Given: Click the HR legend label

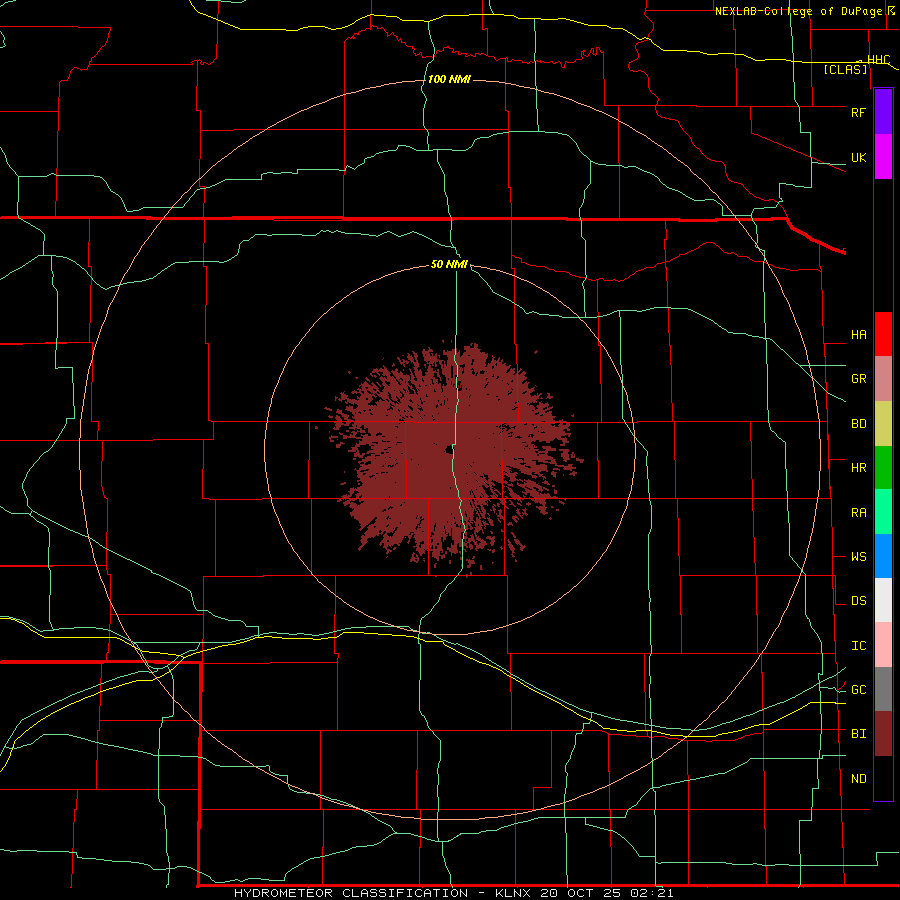Looking at the screenshot, I should (858, 468).
